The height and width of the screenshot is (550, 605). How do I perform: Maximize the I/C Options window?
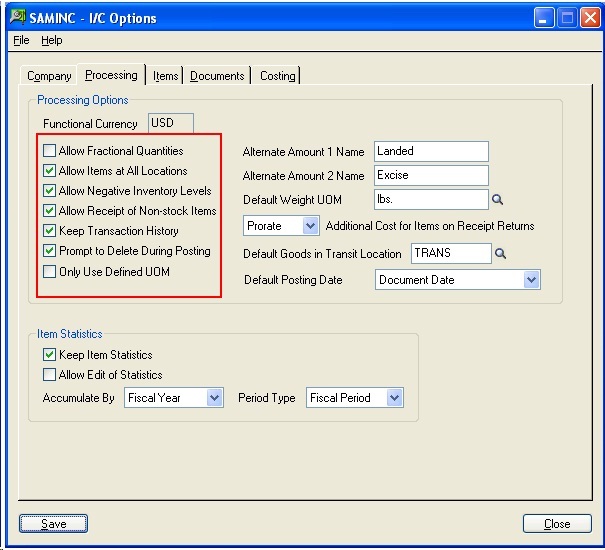pyautogui.click(x=567, y=17)
